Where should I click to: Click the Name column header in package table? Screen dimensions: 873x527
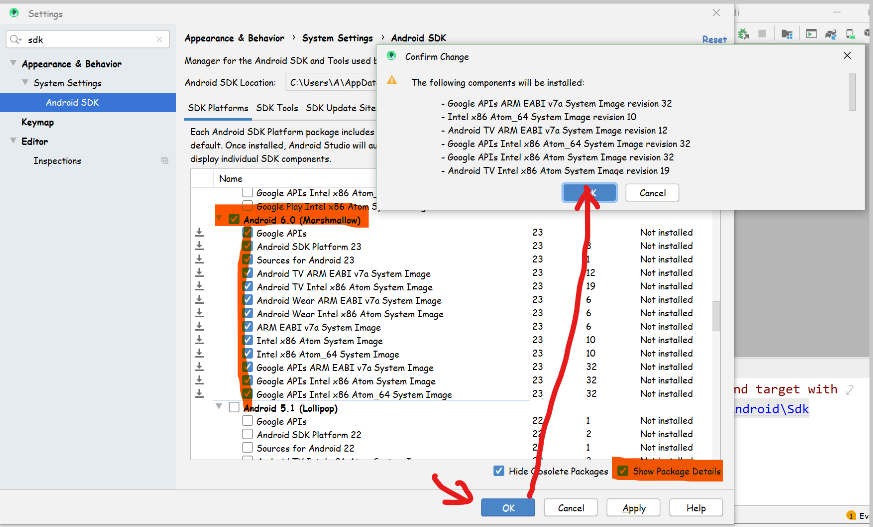click(230, 179)
